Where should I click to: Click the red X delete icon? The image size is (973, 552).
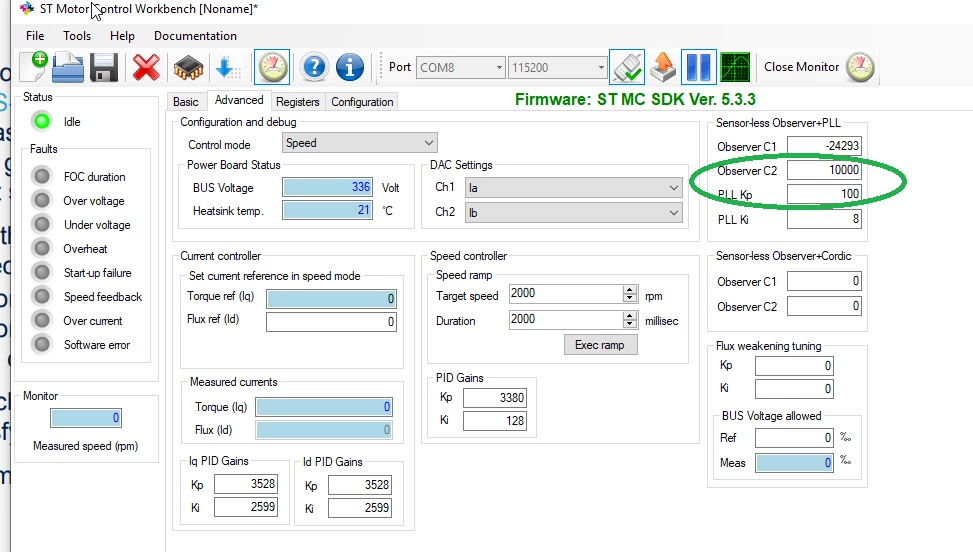[x=146, y=68]
